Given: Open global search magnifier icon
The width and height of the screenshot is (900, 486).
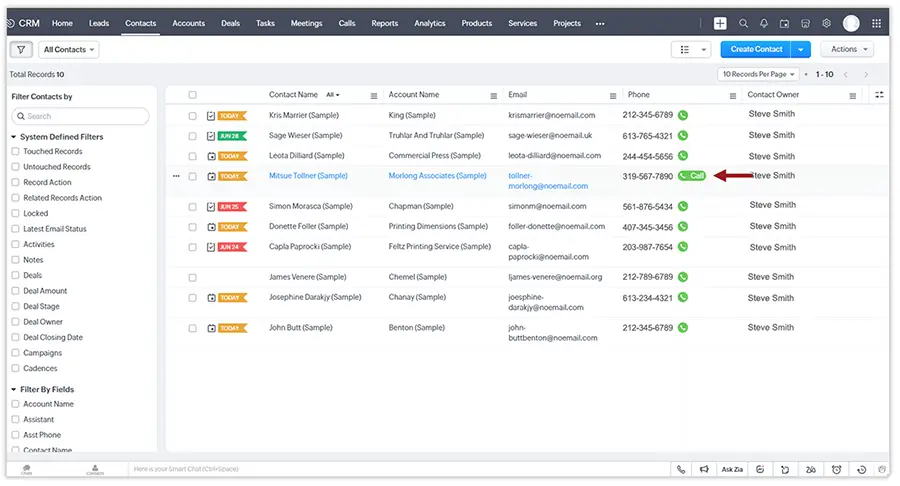Looking at the screenshot, I should (743, 24).
